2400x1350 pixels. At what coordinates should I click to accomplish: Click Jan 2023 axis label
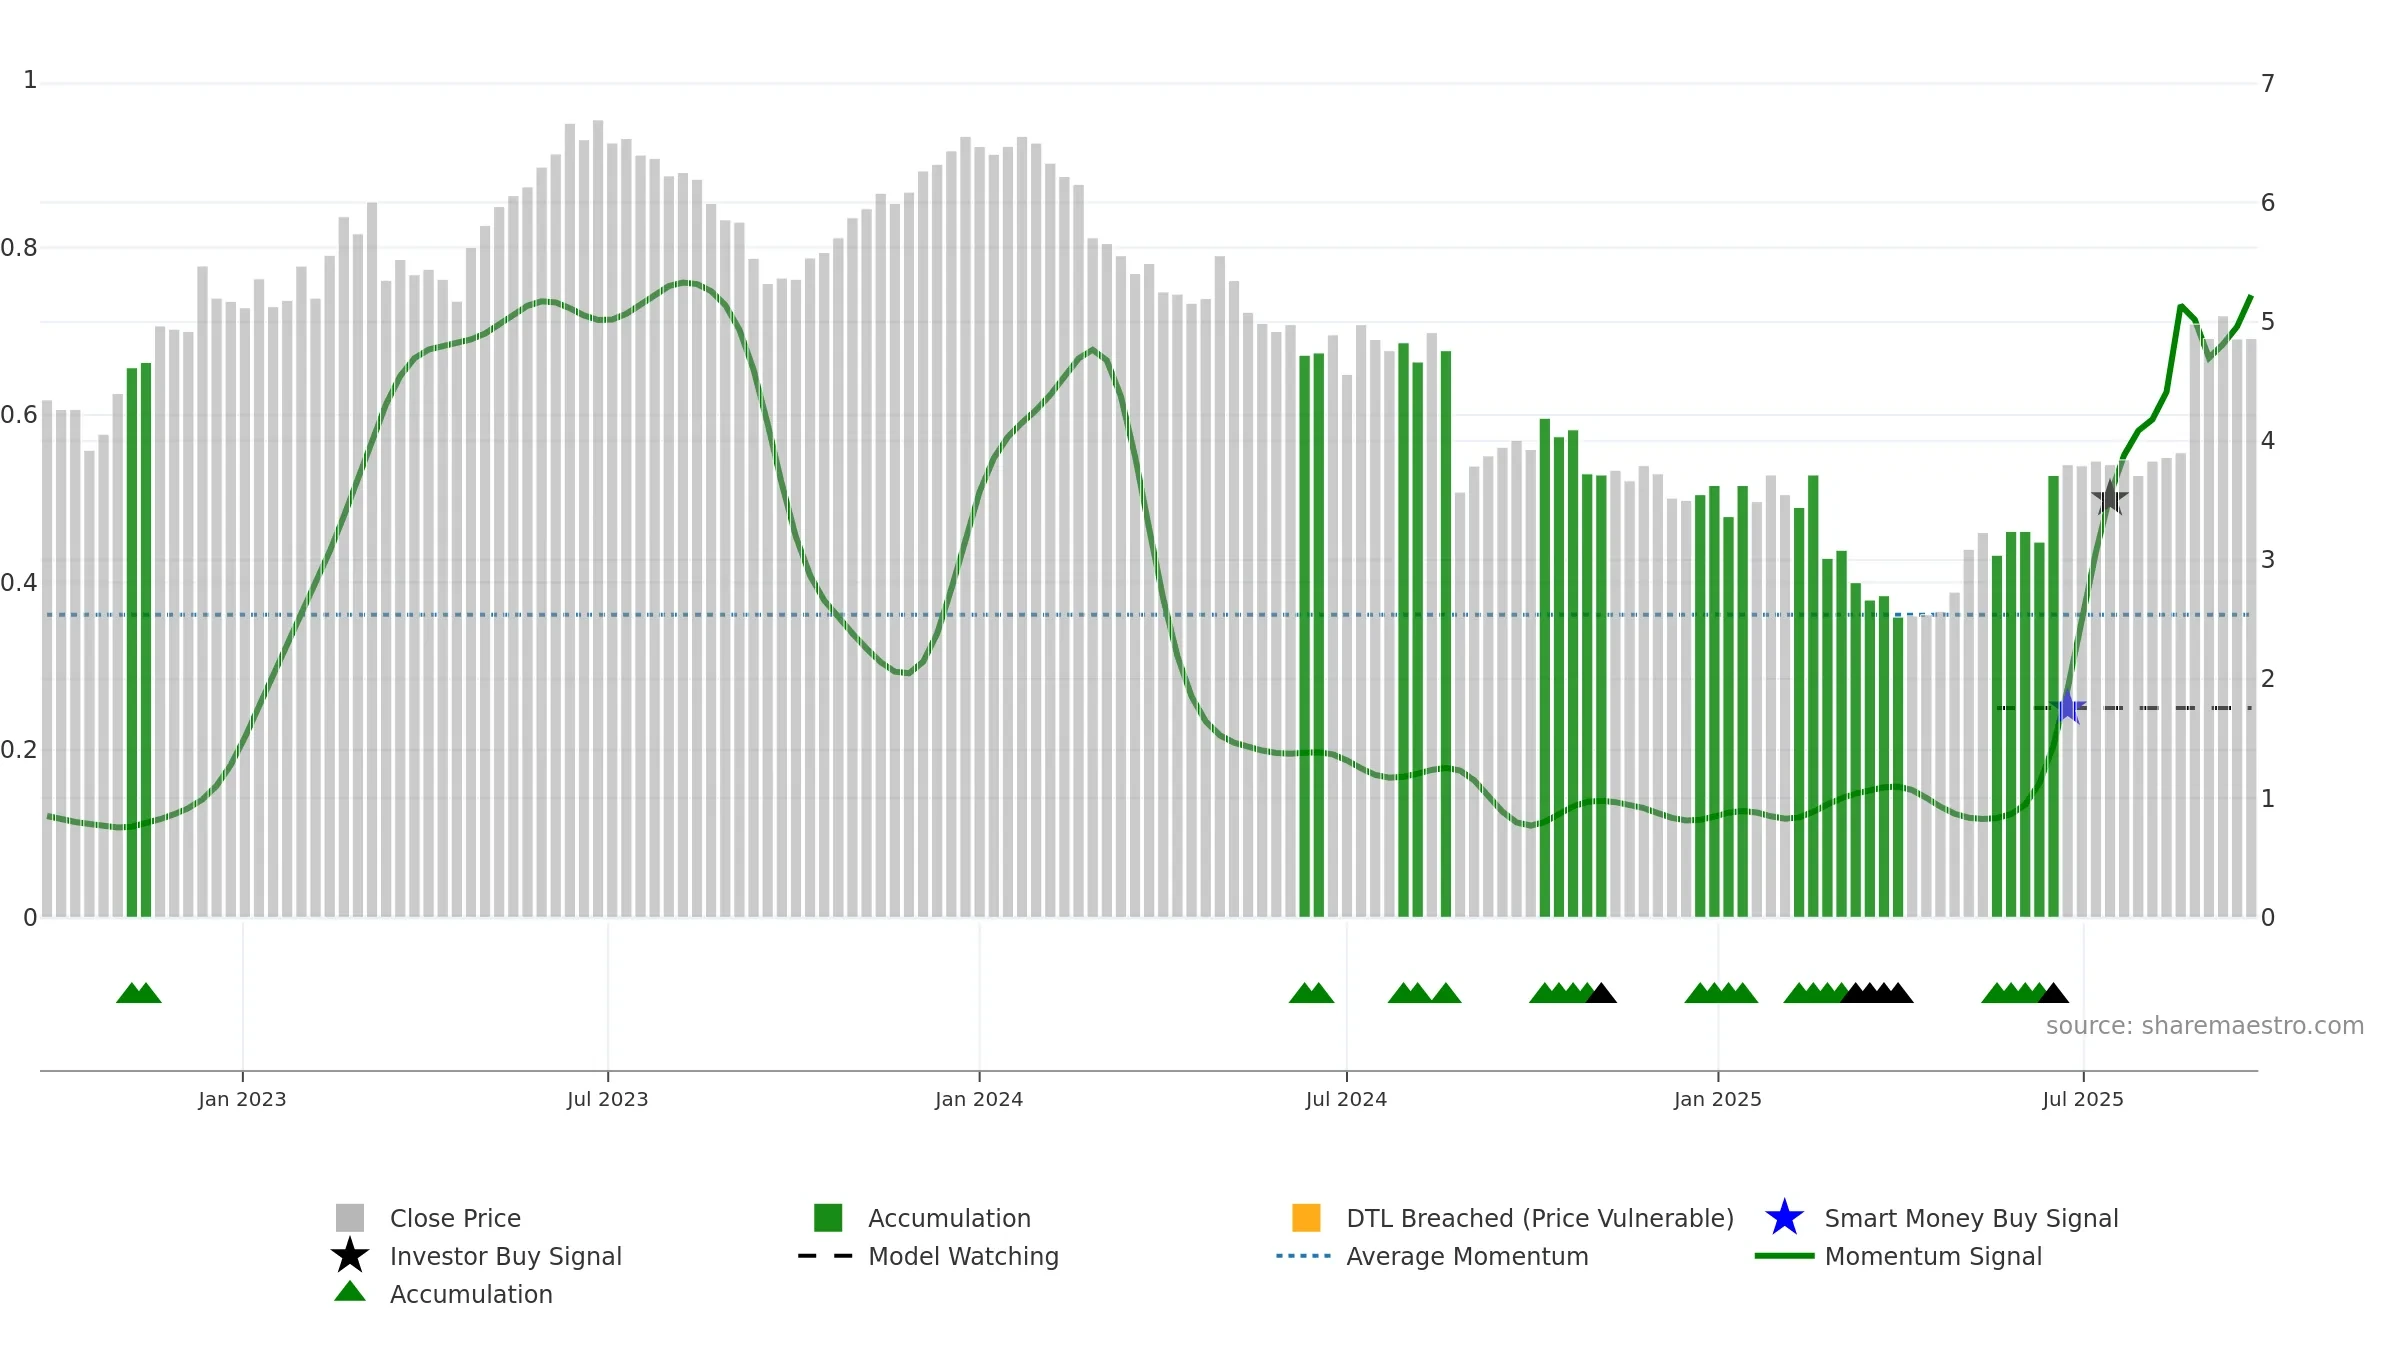pos(242,1100)
